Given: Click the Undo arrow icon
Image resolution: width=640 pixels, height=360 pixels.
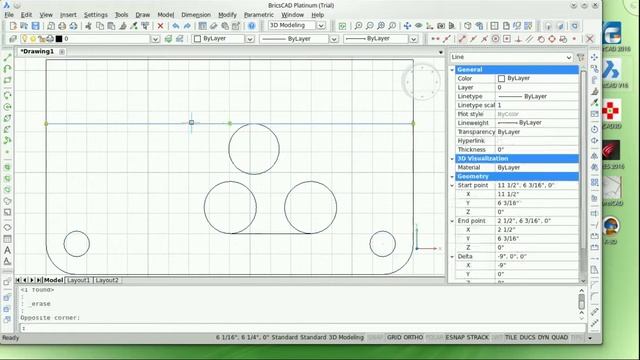Looking at the screenshot, I should click(176, 26).
